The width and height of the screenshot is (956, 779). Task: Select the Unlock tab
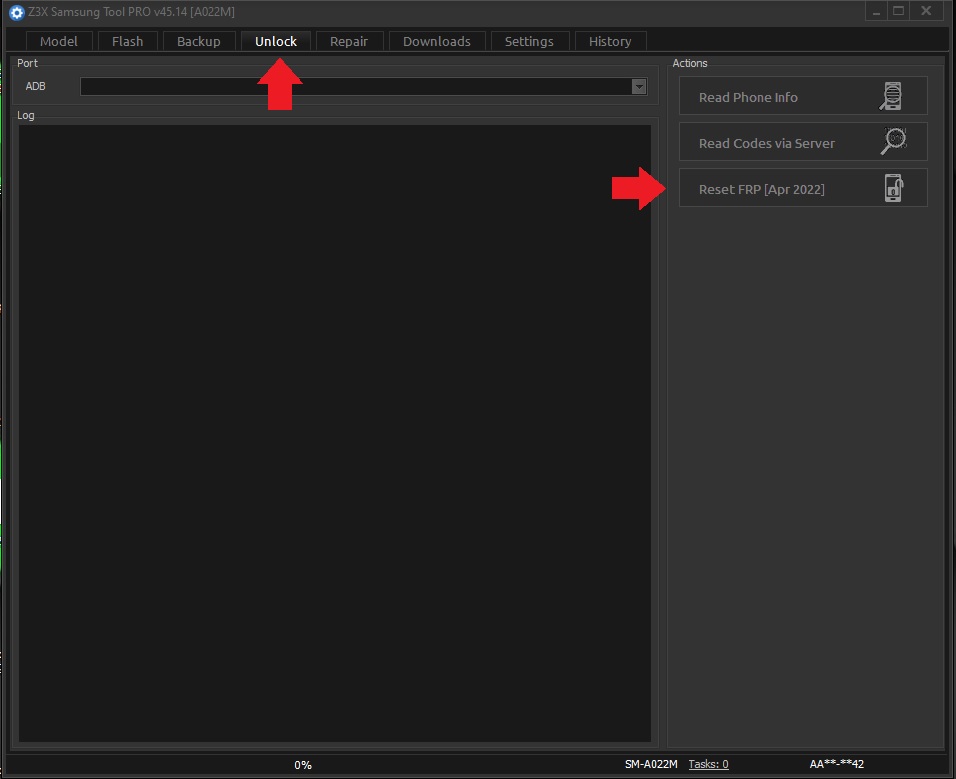coord(276,41)
